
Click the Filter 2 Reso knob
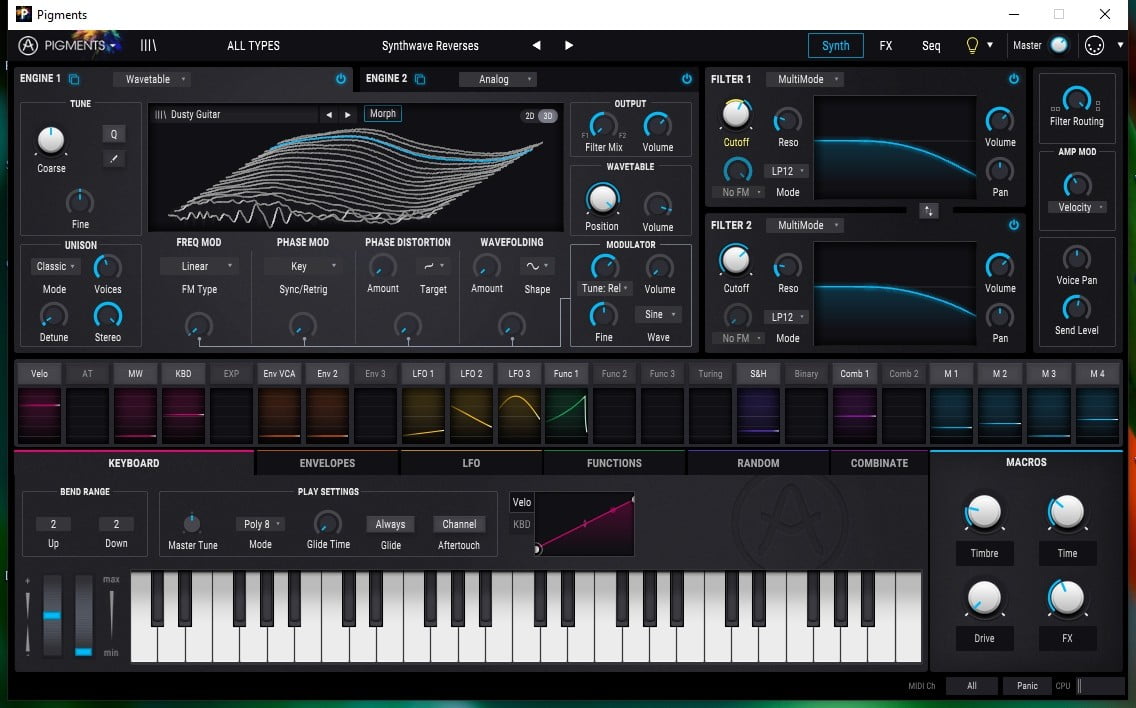tap(788, 267)
